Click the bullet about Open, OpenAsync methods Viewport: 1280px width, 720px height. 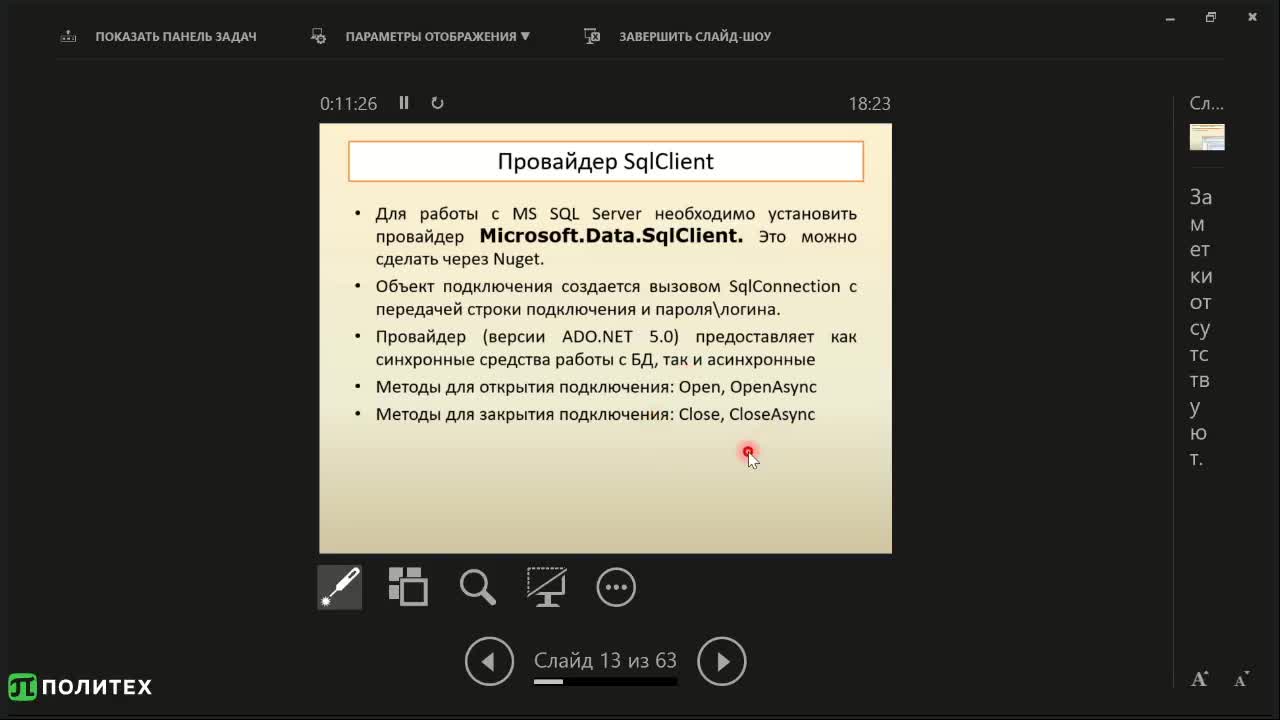pos(596,387)
